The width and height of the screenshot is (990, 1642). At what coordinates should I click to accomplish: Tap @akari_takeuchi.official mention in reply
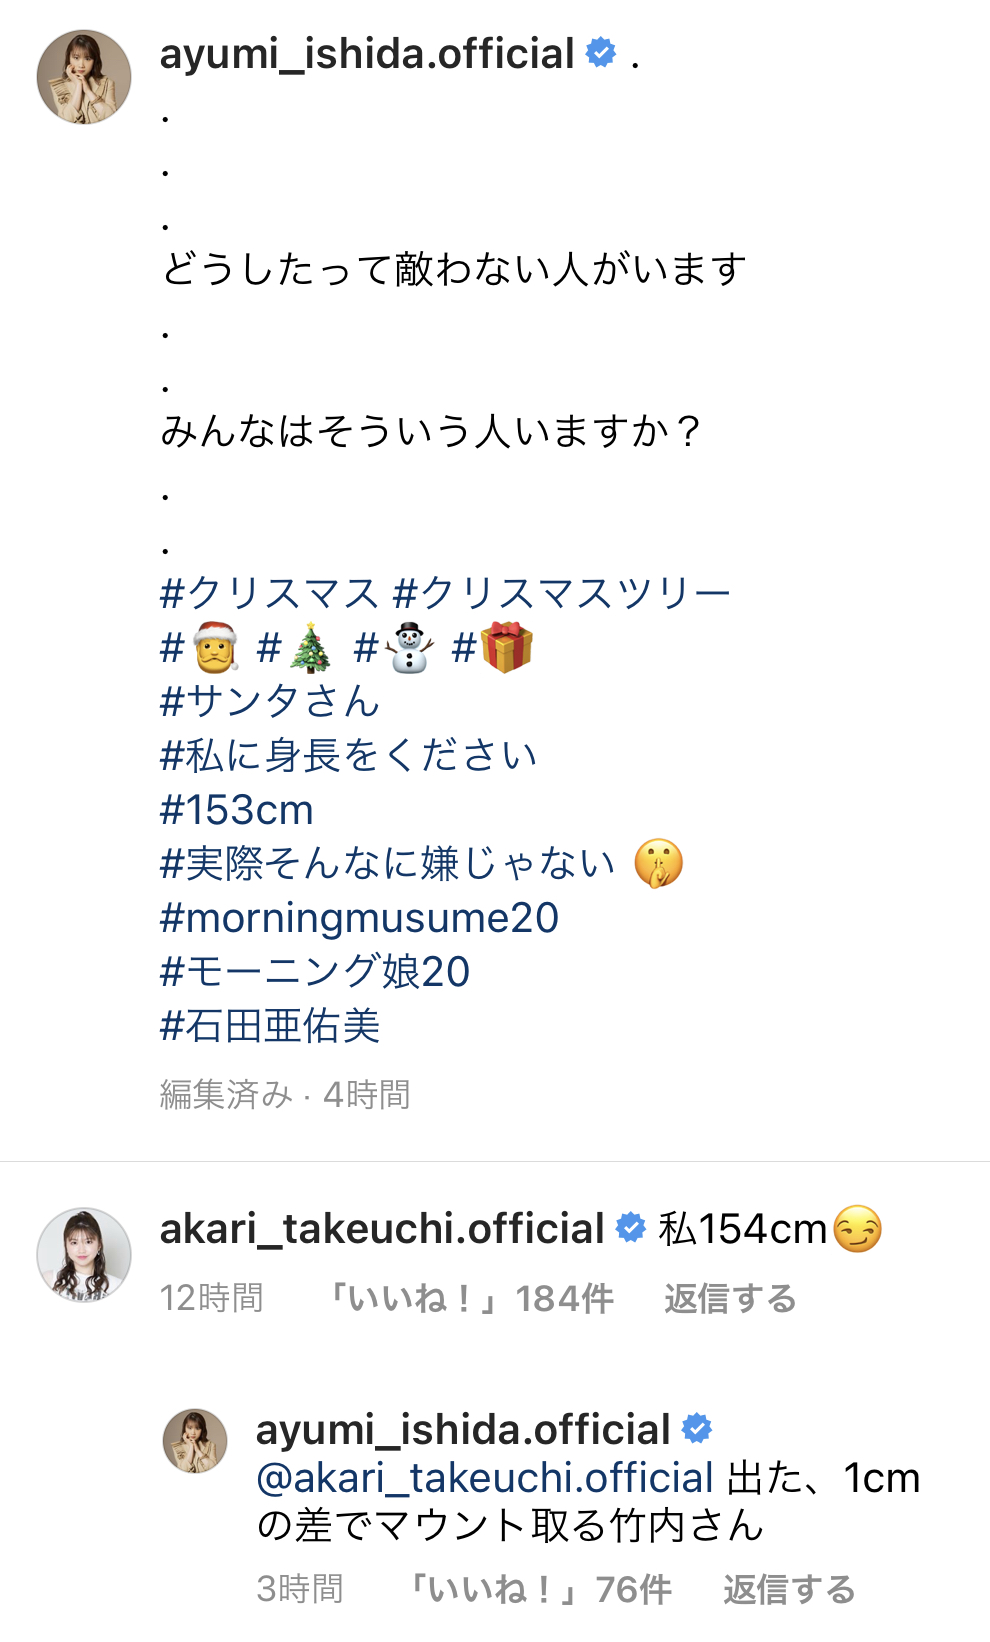pos(485,1478)
